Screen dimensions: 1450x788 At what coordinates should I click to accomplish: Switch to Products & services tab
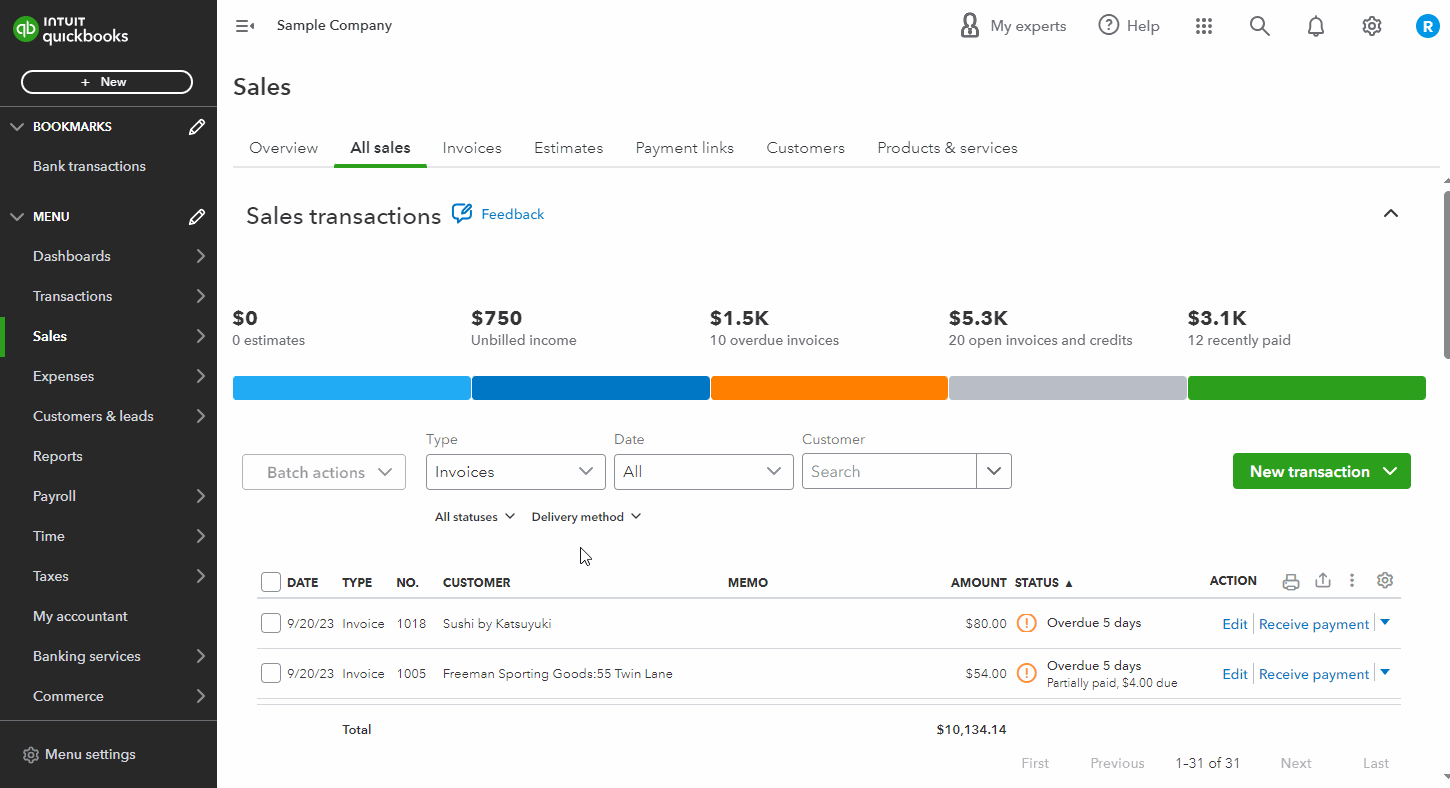click(948, 148)
